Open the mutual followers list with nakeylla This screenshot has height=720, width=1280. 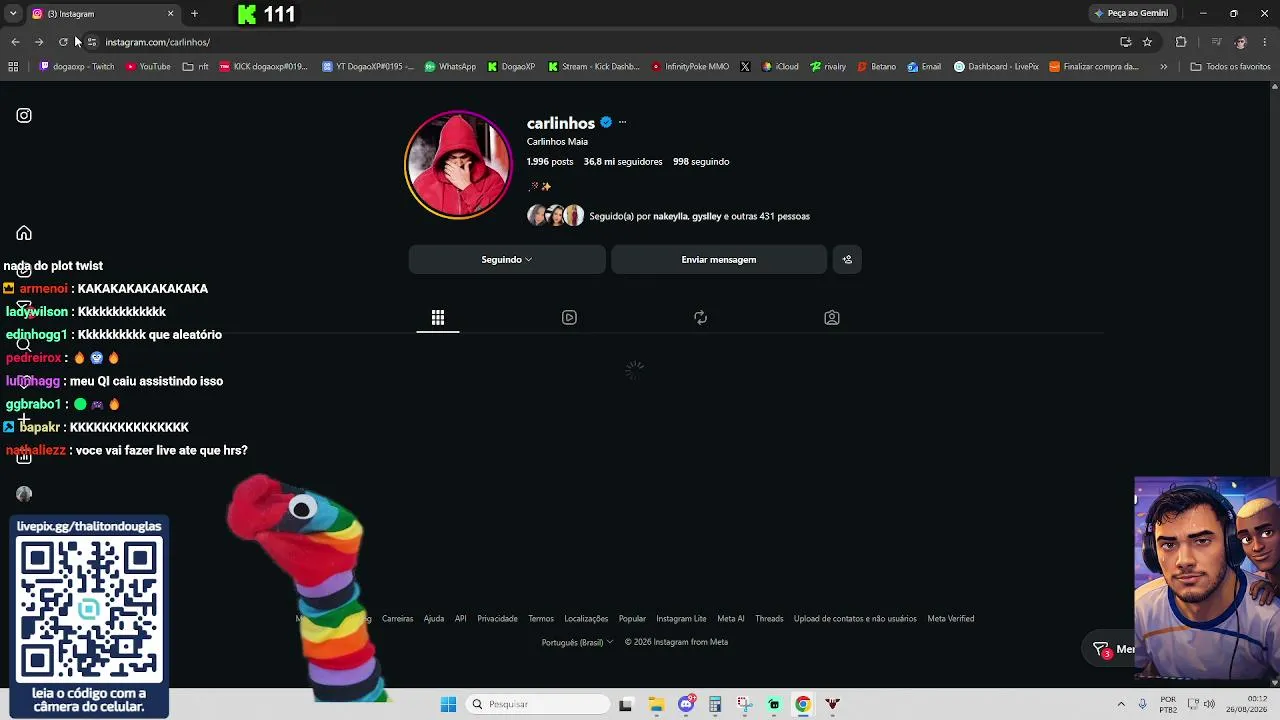[x=699, y=216]
